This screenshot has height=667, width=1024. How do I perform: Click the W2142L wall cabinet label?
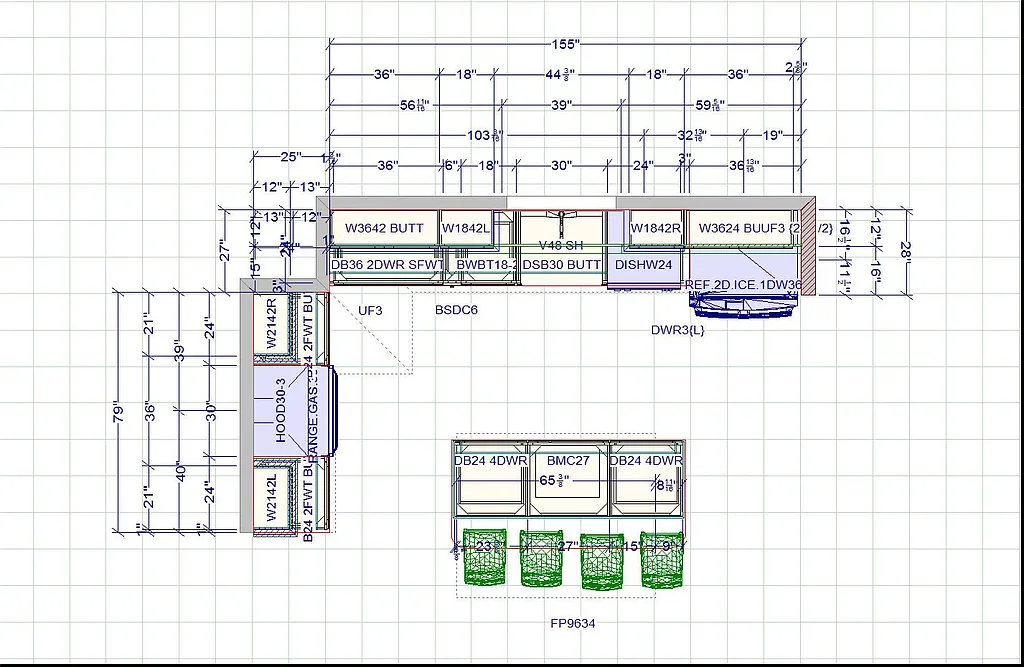[272, 497]
